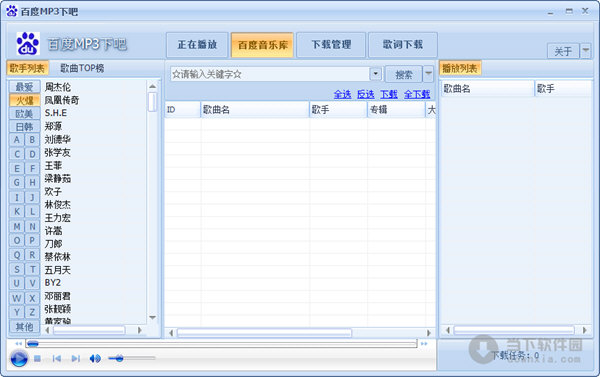The width and height of the screenshot is (600, 377).
Task: Click the 歌手 column header in the playlist panel
Action: pyautogui.click(x=563, y=89)
